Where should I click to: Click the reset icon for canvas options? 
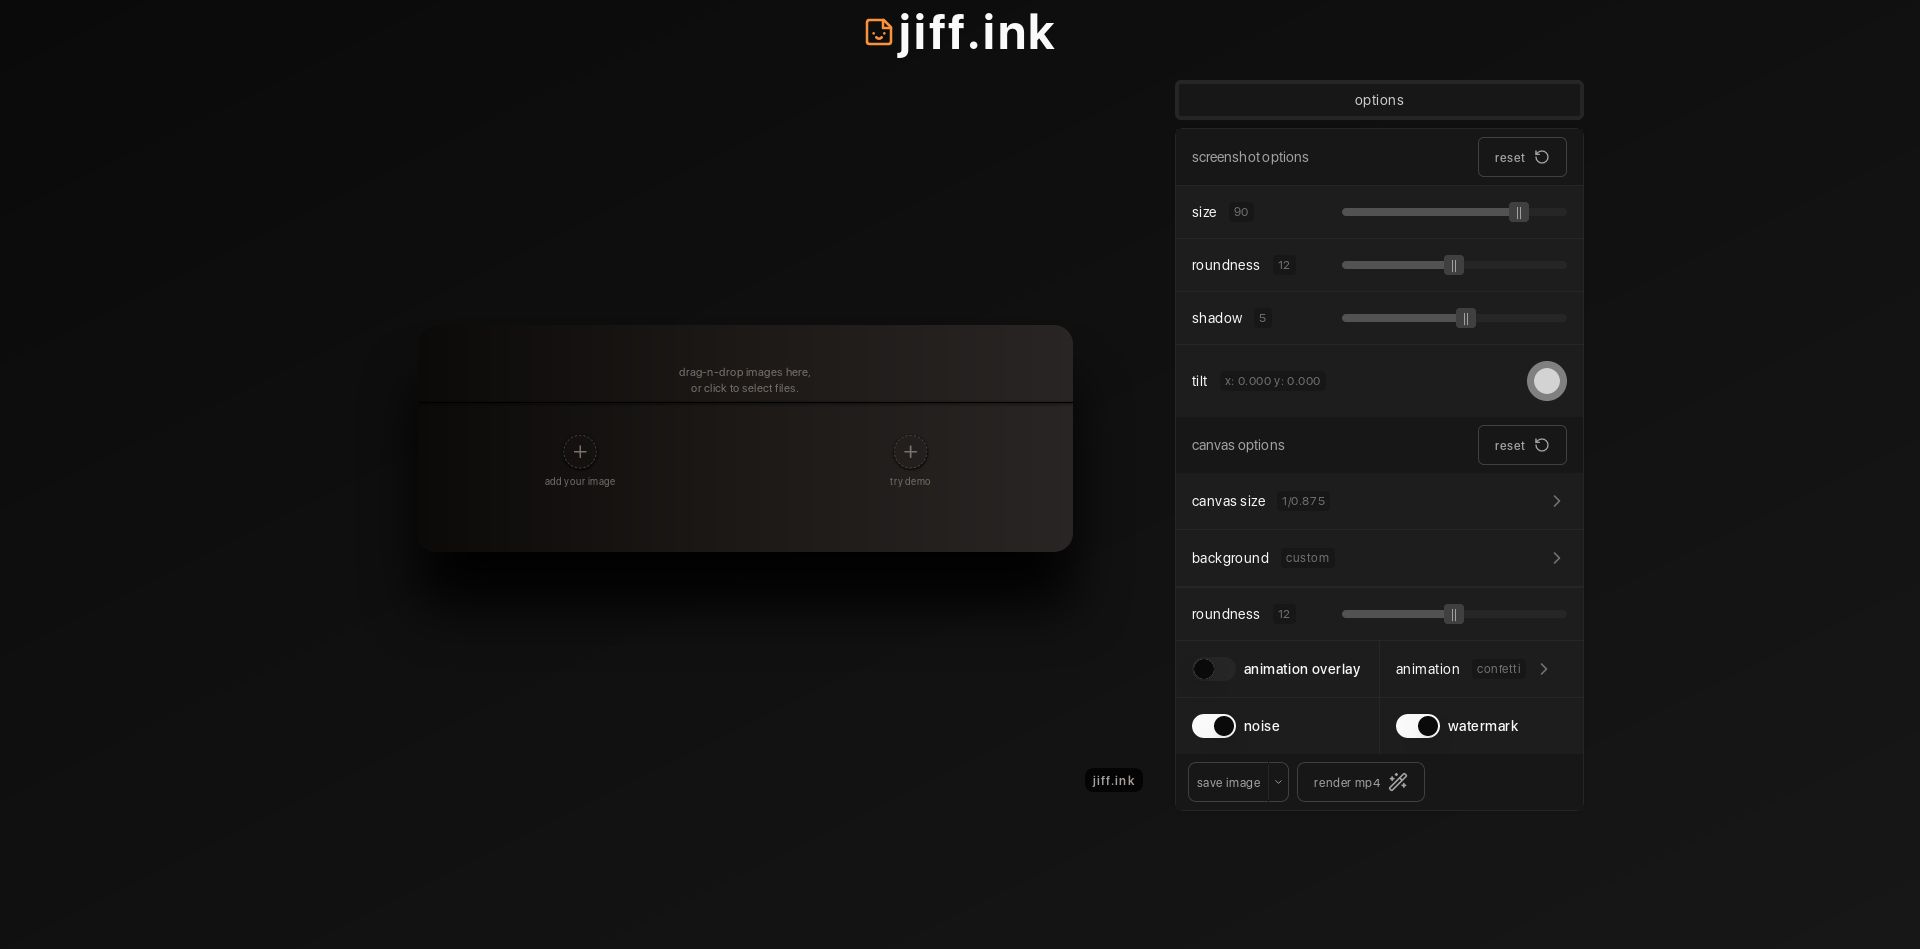[x=1543, y=445]
